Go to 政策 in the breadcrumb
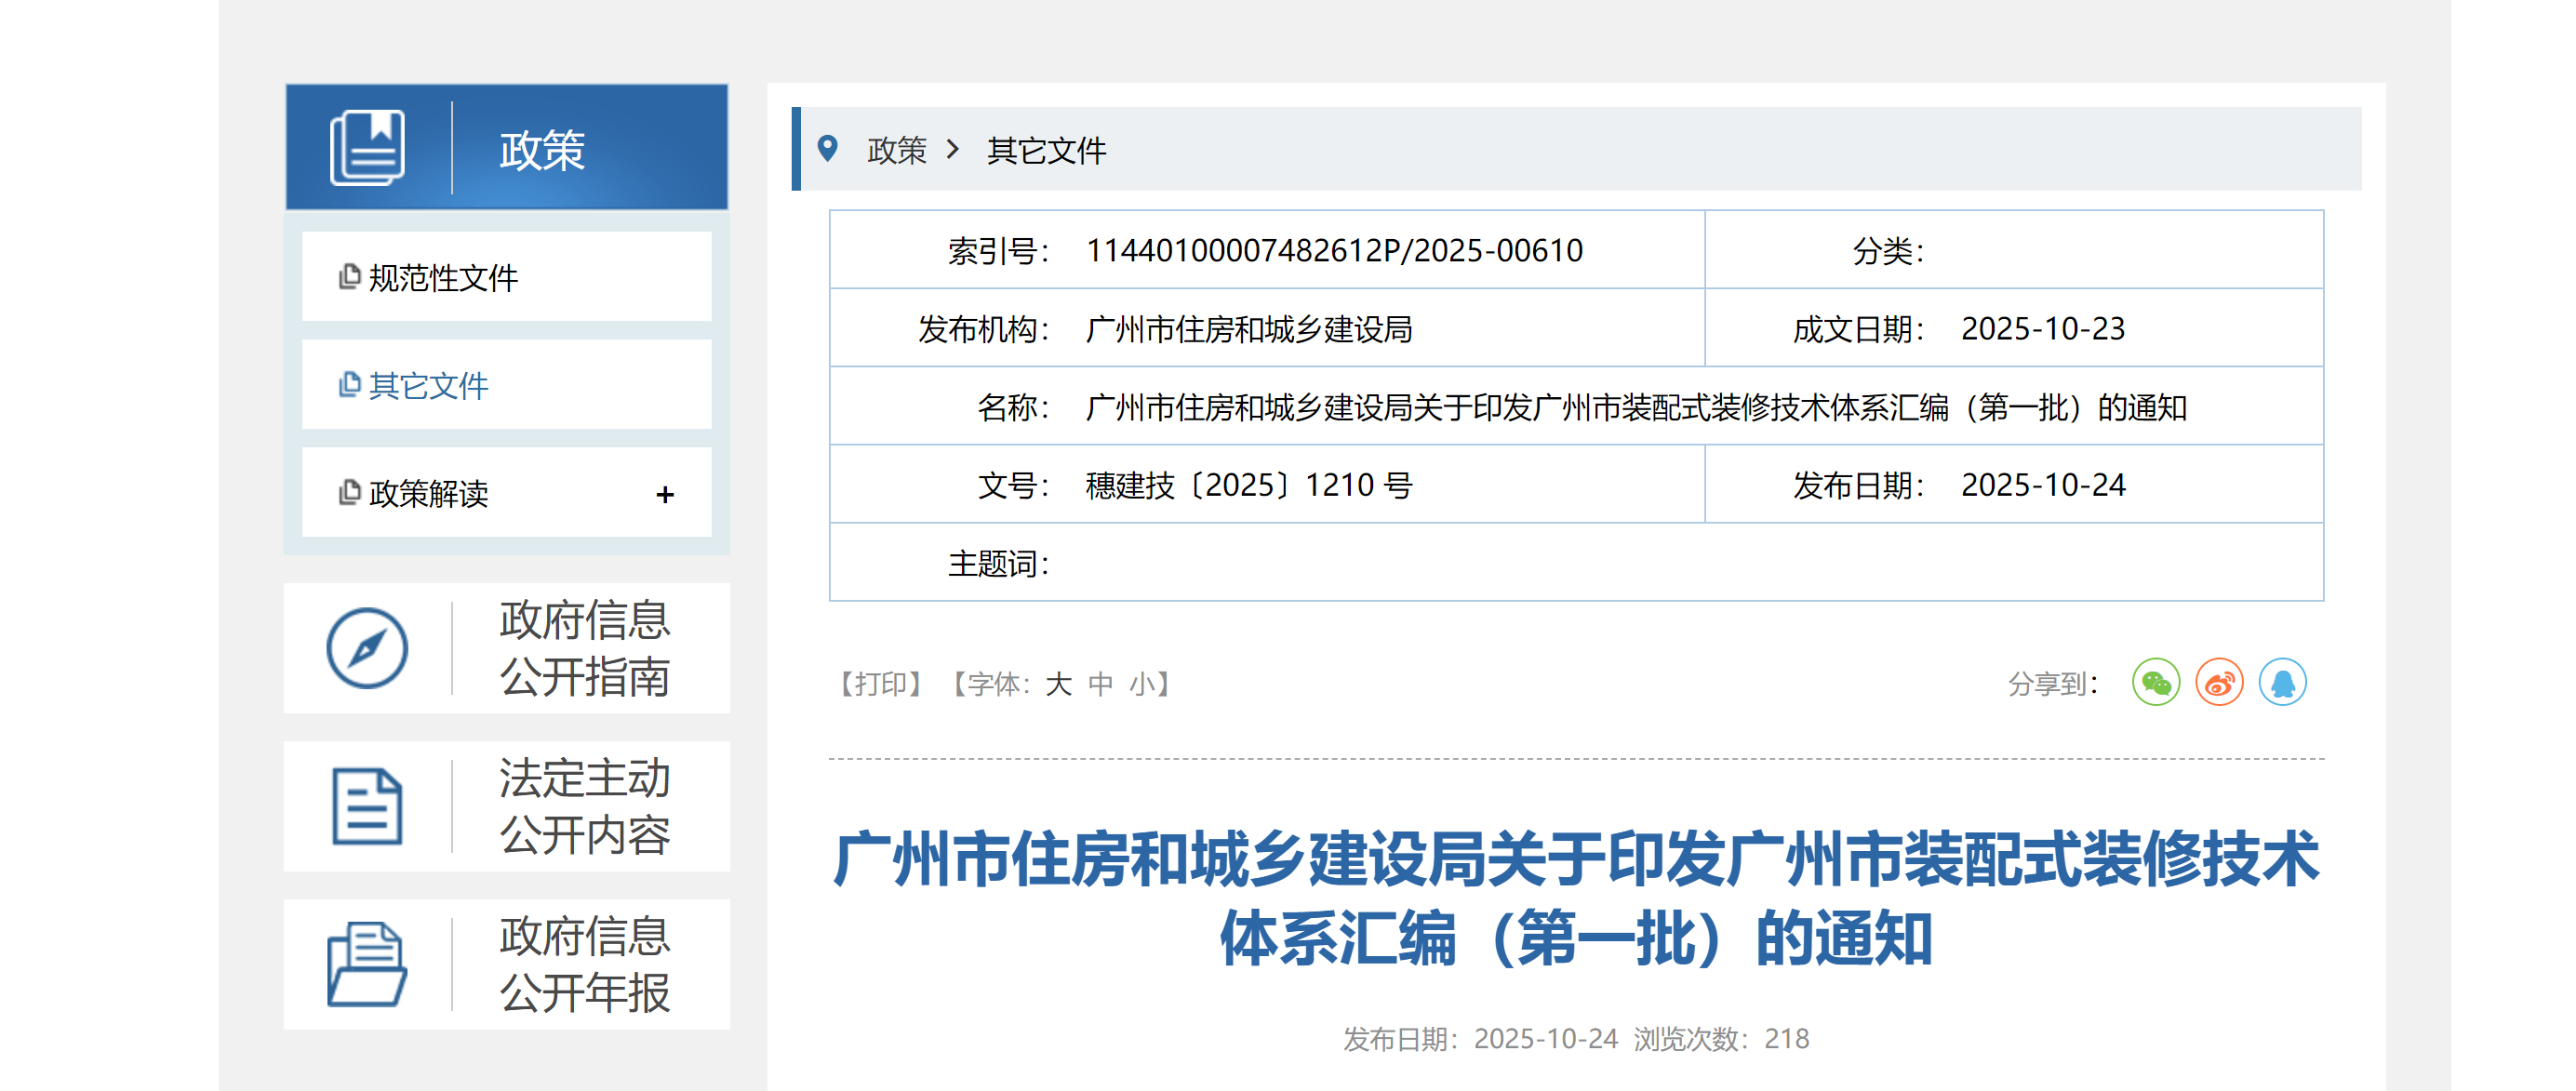This screenshot has width=2576, height=1091. 897,150
